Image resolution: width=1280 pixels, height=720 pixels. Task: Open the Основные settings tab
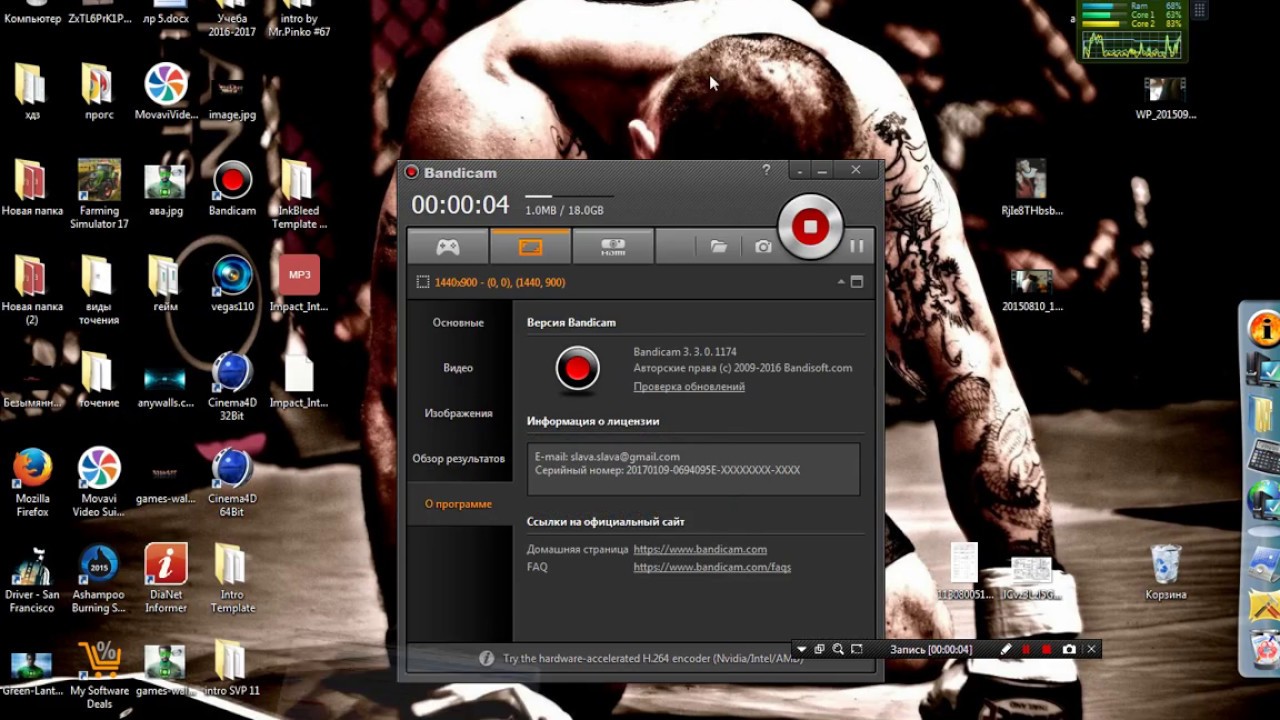(x=458, y=323)
